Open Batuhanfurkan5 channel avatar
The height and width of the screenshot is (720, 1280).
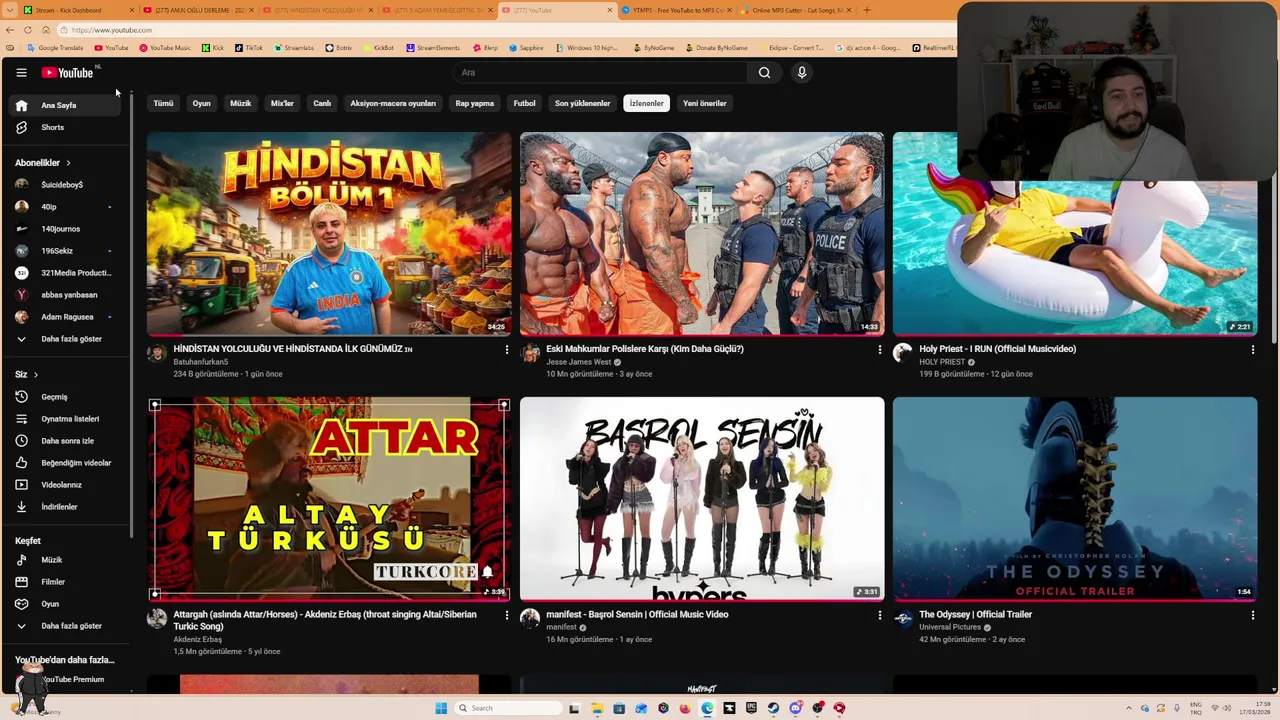[156, 352]
